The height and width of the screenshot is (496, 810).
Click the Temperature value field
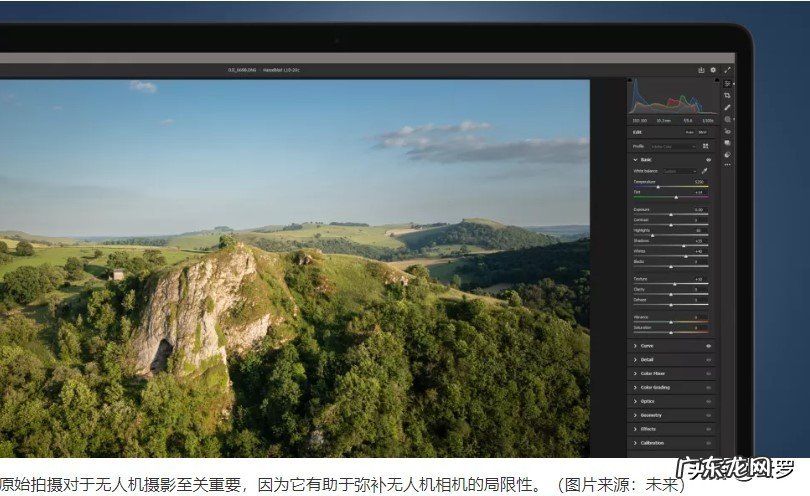pos(699,182)
